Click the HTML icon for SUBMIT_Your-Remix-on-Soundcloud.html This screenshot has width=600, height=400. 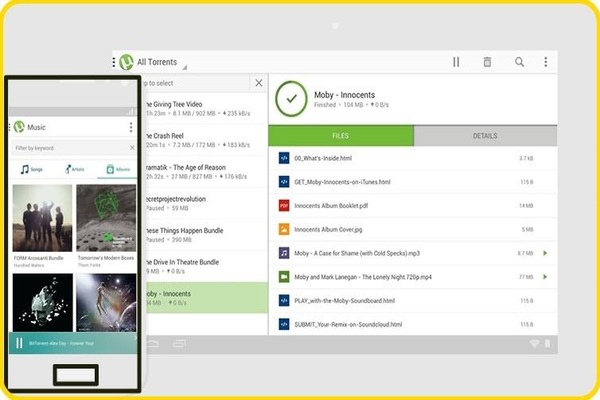click(x=284, y=324)
